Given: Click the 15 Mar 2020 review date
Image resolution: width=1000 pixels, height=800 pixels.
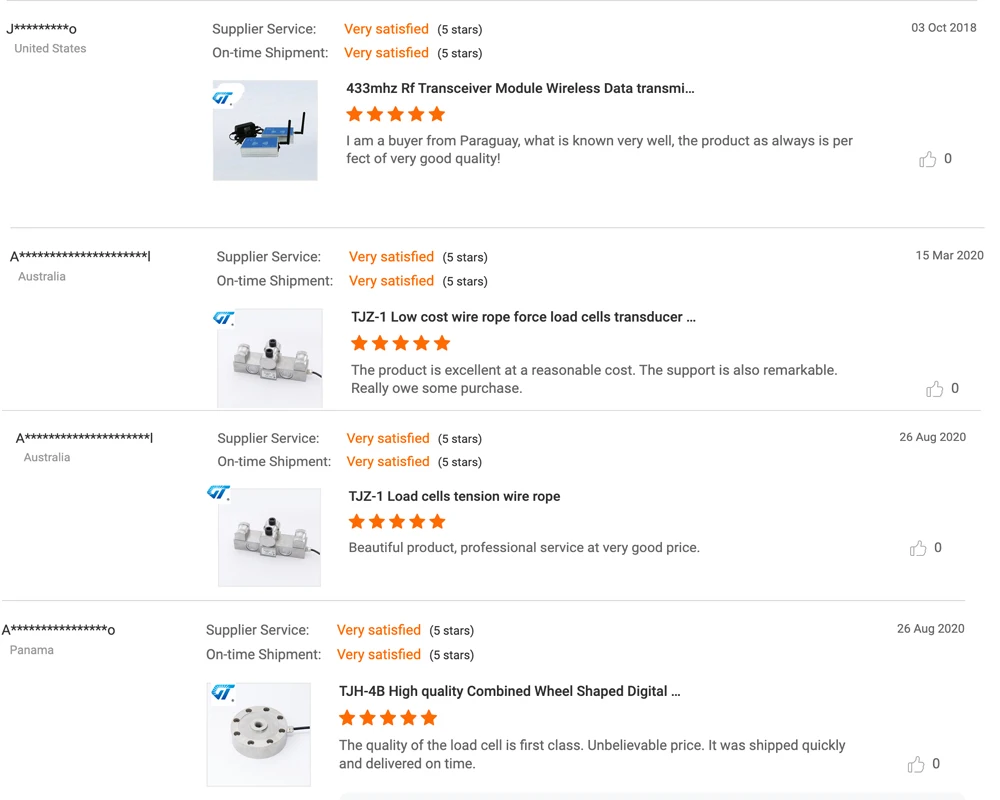Looking at the screenshot, I should coord(949,256).
